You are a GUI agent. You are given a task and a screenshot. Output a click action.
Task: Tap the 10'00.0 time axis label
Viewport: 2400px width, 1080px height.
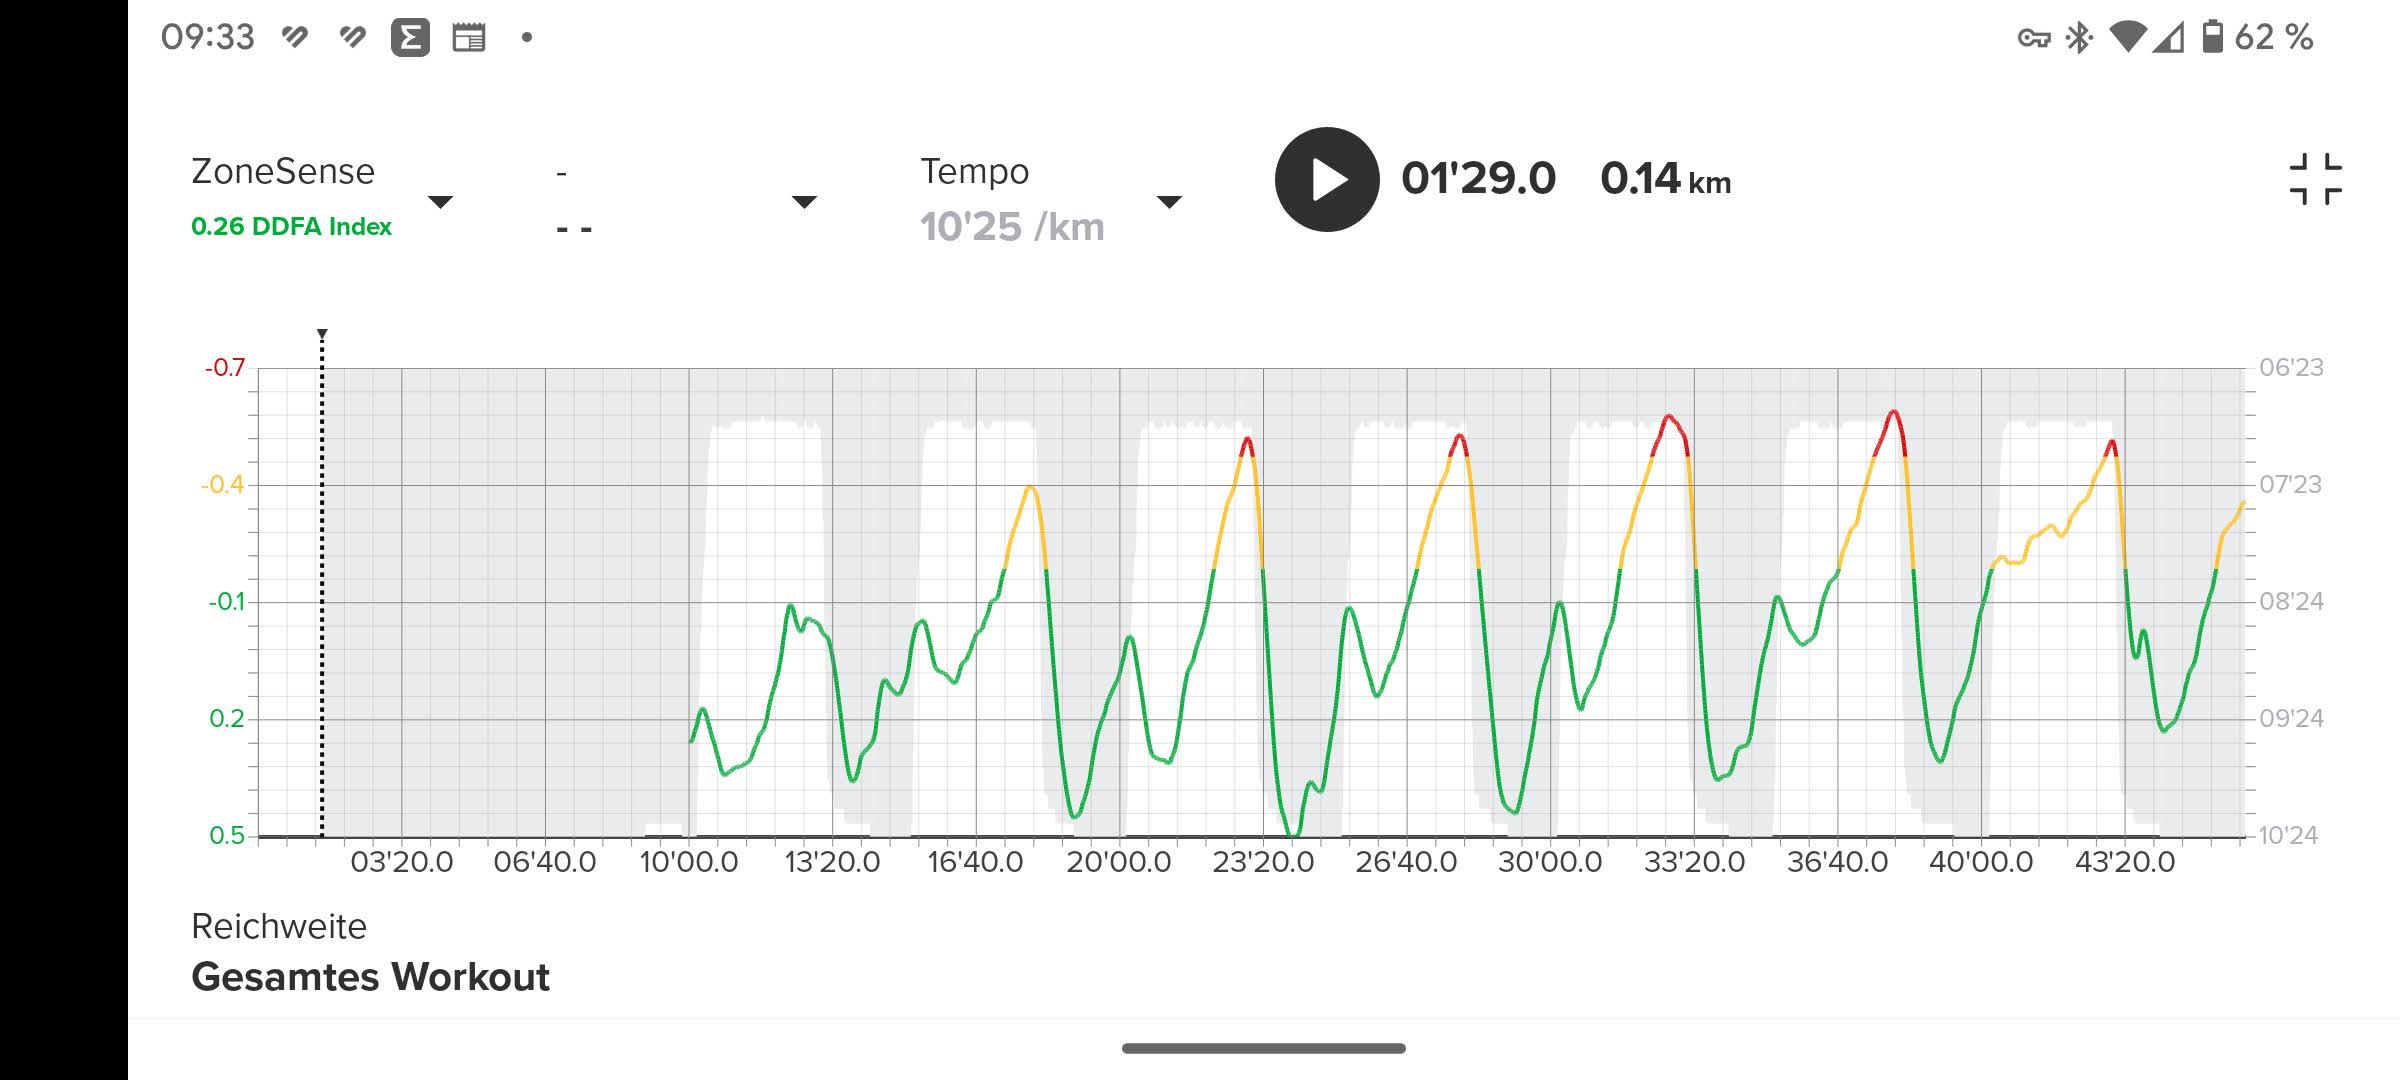click(x=689, y=862)
